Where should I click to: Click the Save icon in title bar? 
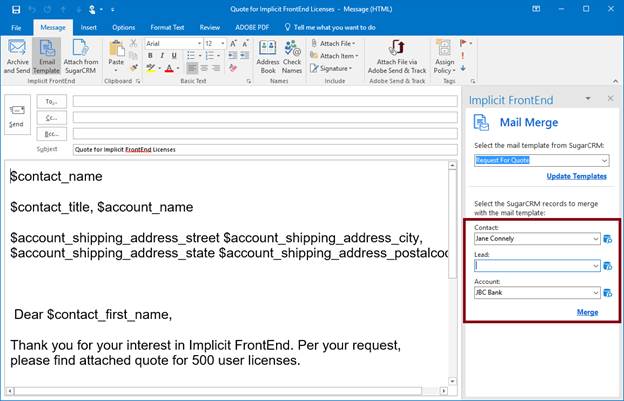tap(15, 8)
